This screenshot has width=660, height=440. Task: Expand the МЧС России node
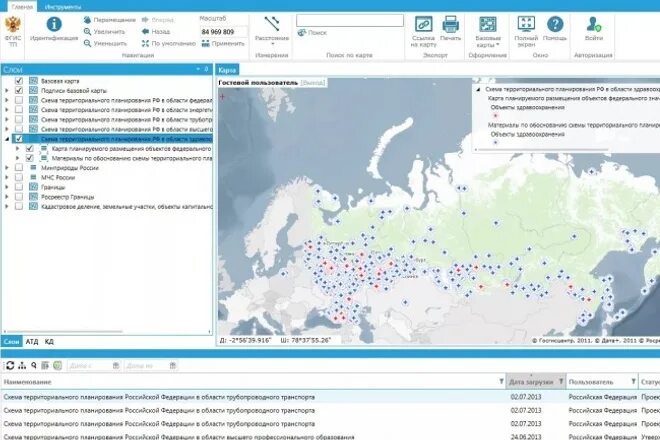coord(7,178)
